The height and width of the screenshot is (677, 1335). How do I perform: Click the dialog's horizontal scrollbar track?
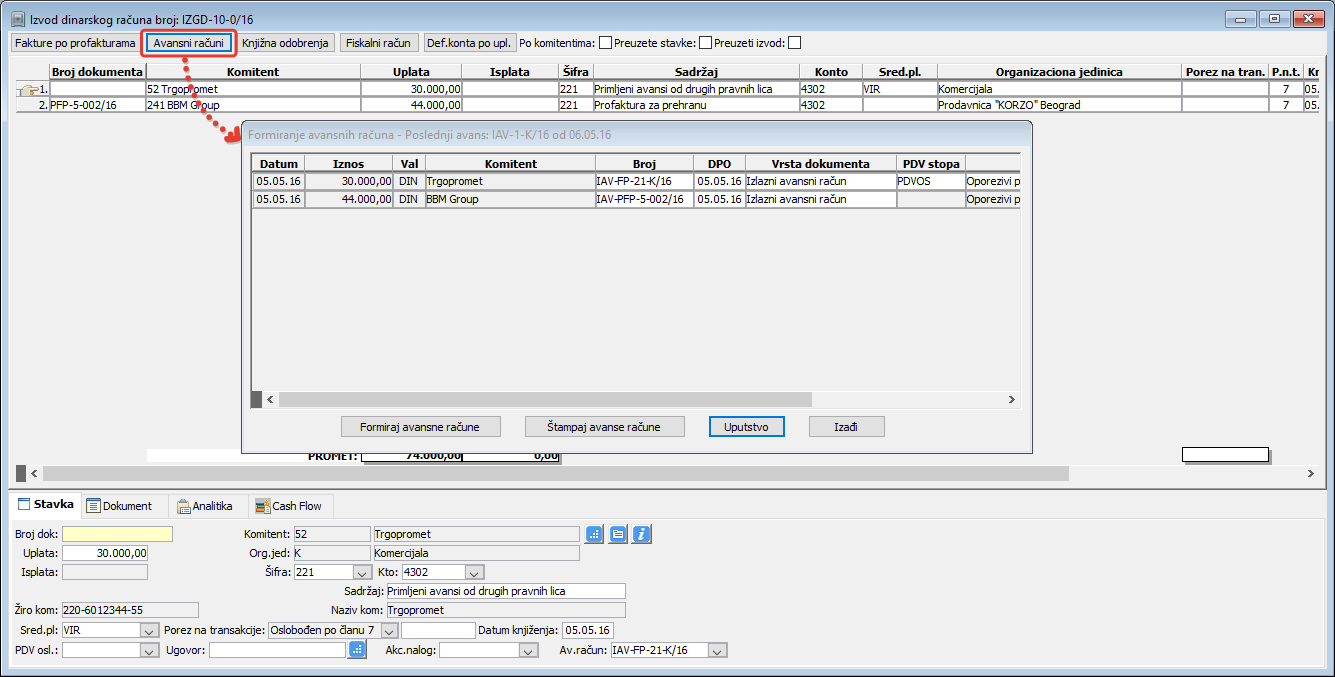(640, 399)
